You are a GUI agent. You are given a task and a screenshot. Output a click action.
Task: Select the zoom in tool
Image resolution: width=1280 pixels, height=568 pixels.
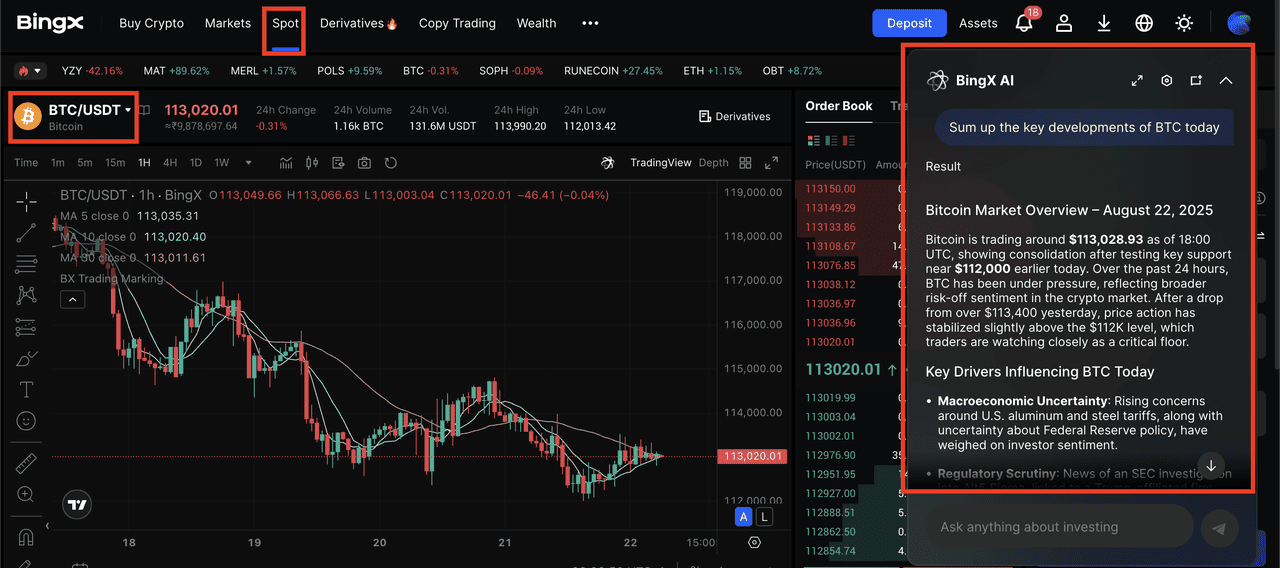(27, 495)
